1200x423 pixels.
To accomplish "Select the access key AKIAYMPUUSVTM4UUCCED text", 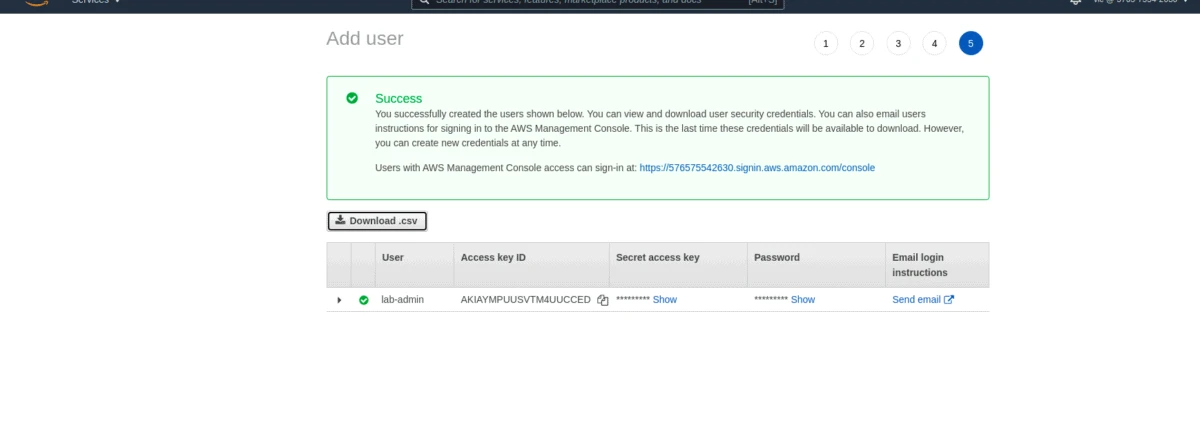I will tap(526, 300).
